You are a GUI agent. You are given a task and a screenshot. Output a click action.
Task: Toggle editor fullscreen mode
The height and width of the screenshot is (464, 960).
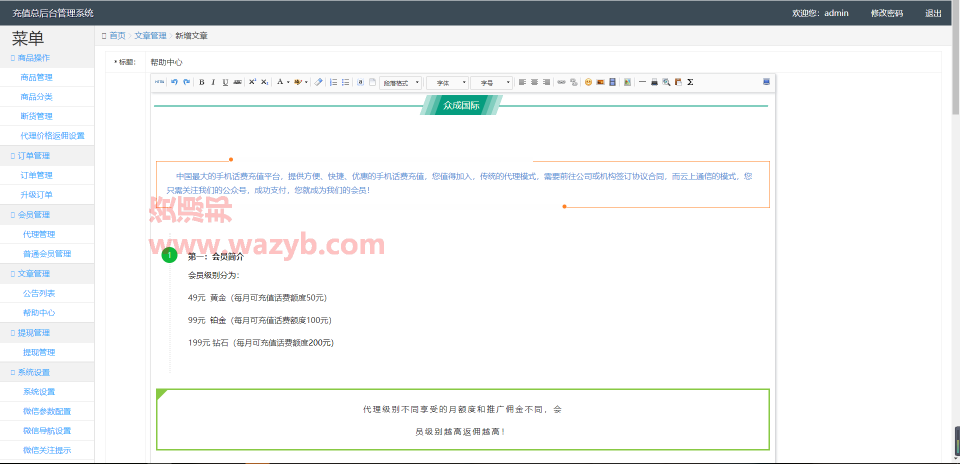(767, 82)
